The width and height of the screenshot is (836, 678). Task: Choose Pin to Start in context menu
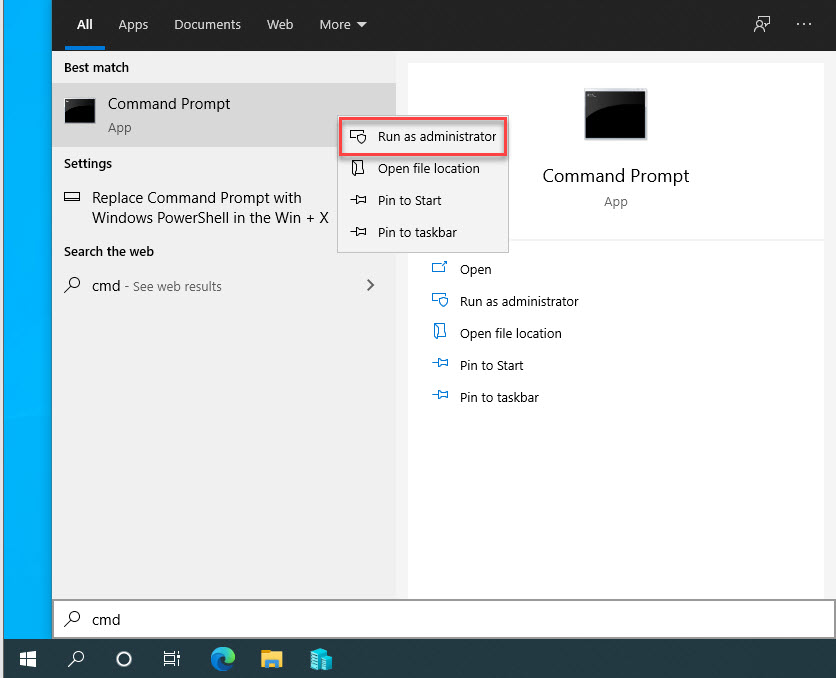(423, 200)
